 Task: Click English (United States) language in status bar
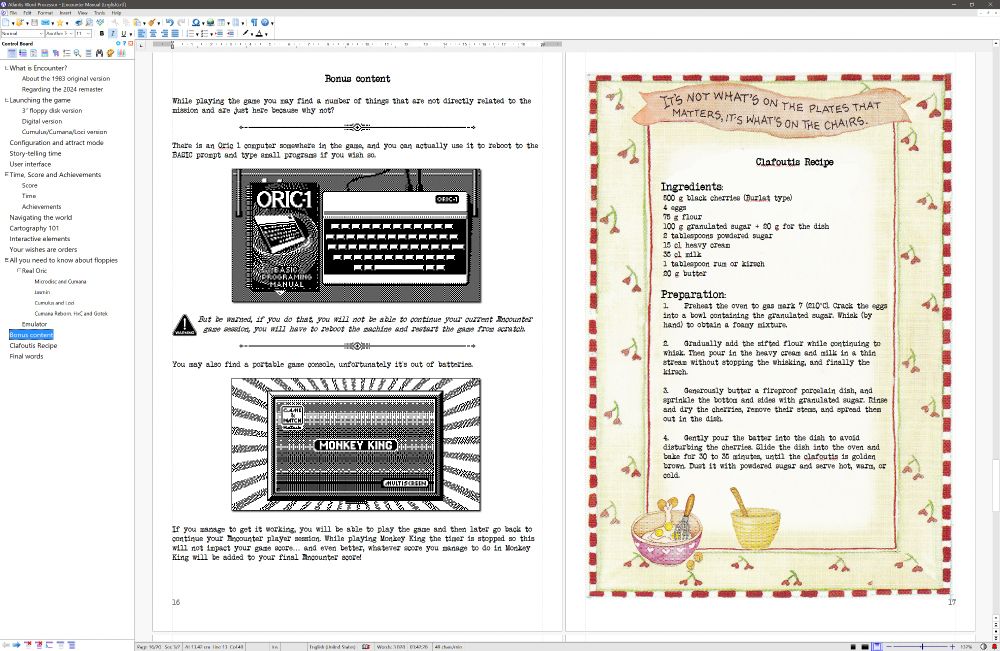pos(332,647)
